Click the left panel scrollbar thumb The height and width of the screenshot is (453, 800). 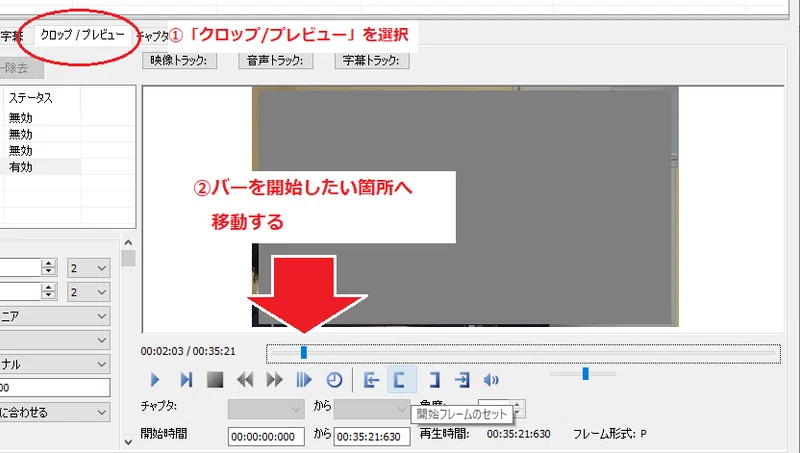tap(128, 258)
